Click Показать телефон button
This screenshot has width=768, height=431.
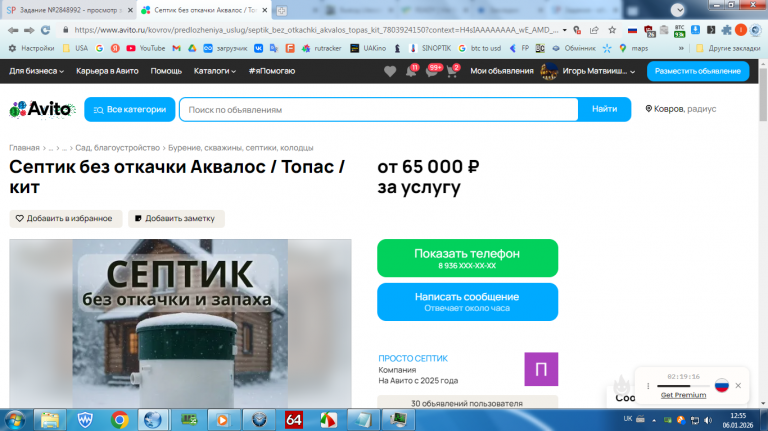pyautogui.click(x=467, y=258)
